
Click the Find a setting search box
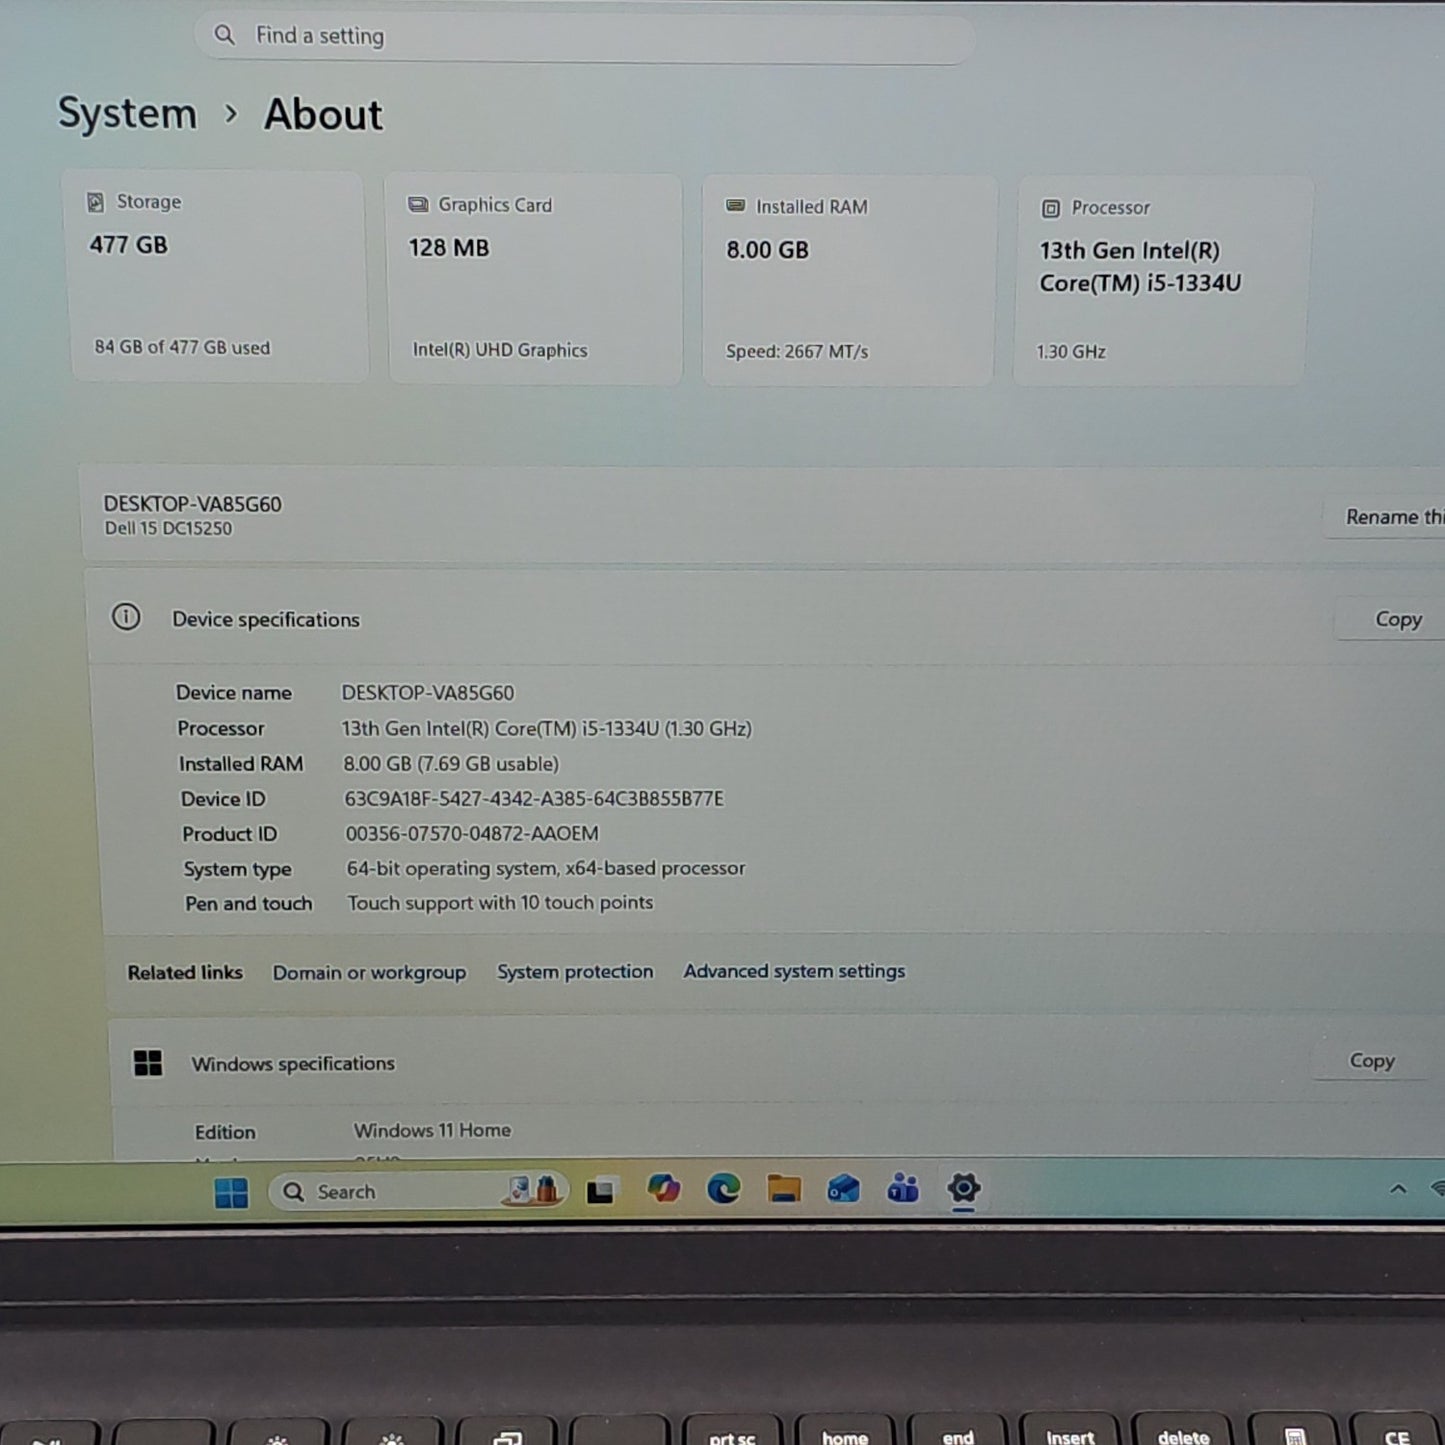point(584,38)
